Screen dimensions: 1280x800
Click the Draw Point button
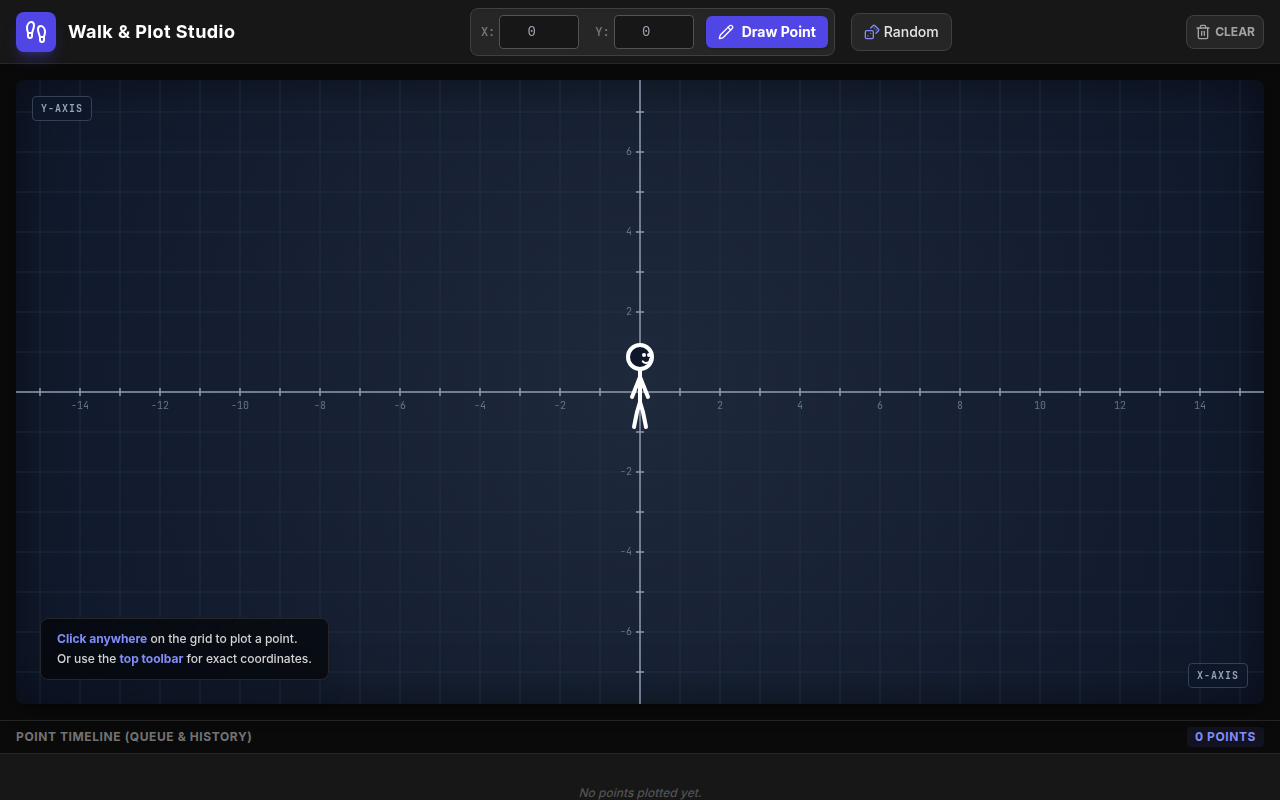pos(767,32)
